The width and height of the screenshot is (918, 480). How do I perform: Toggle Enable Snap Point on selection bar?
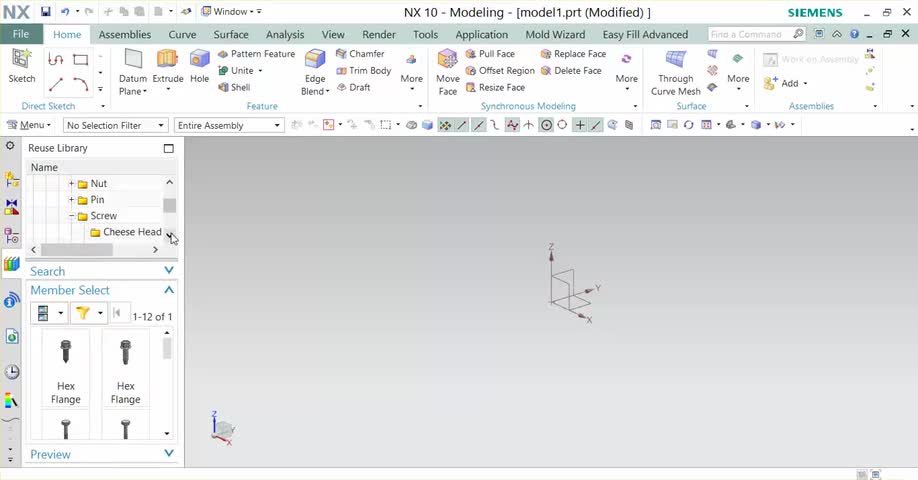[x=445, y=125]
